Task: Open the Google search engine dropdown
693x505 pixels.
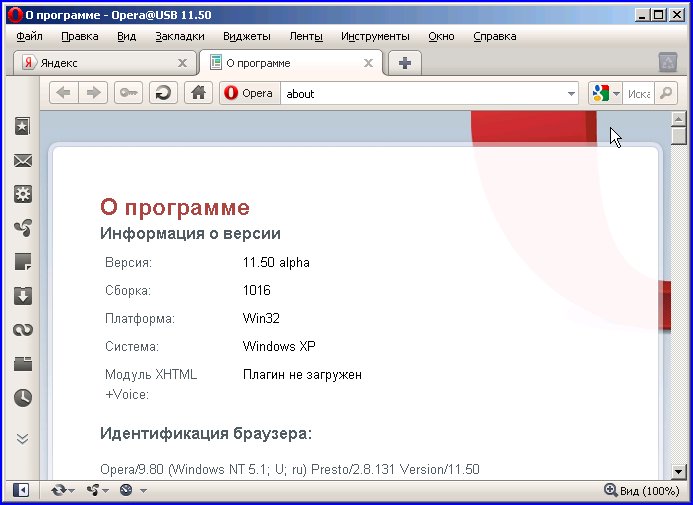Action: click(x=605, y=93)
